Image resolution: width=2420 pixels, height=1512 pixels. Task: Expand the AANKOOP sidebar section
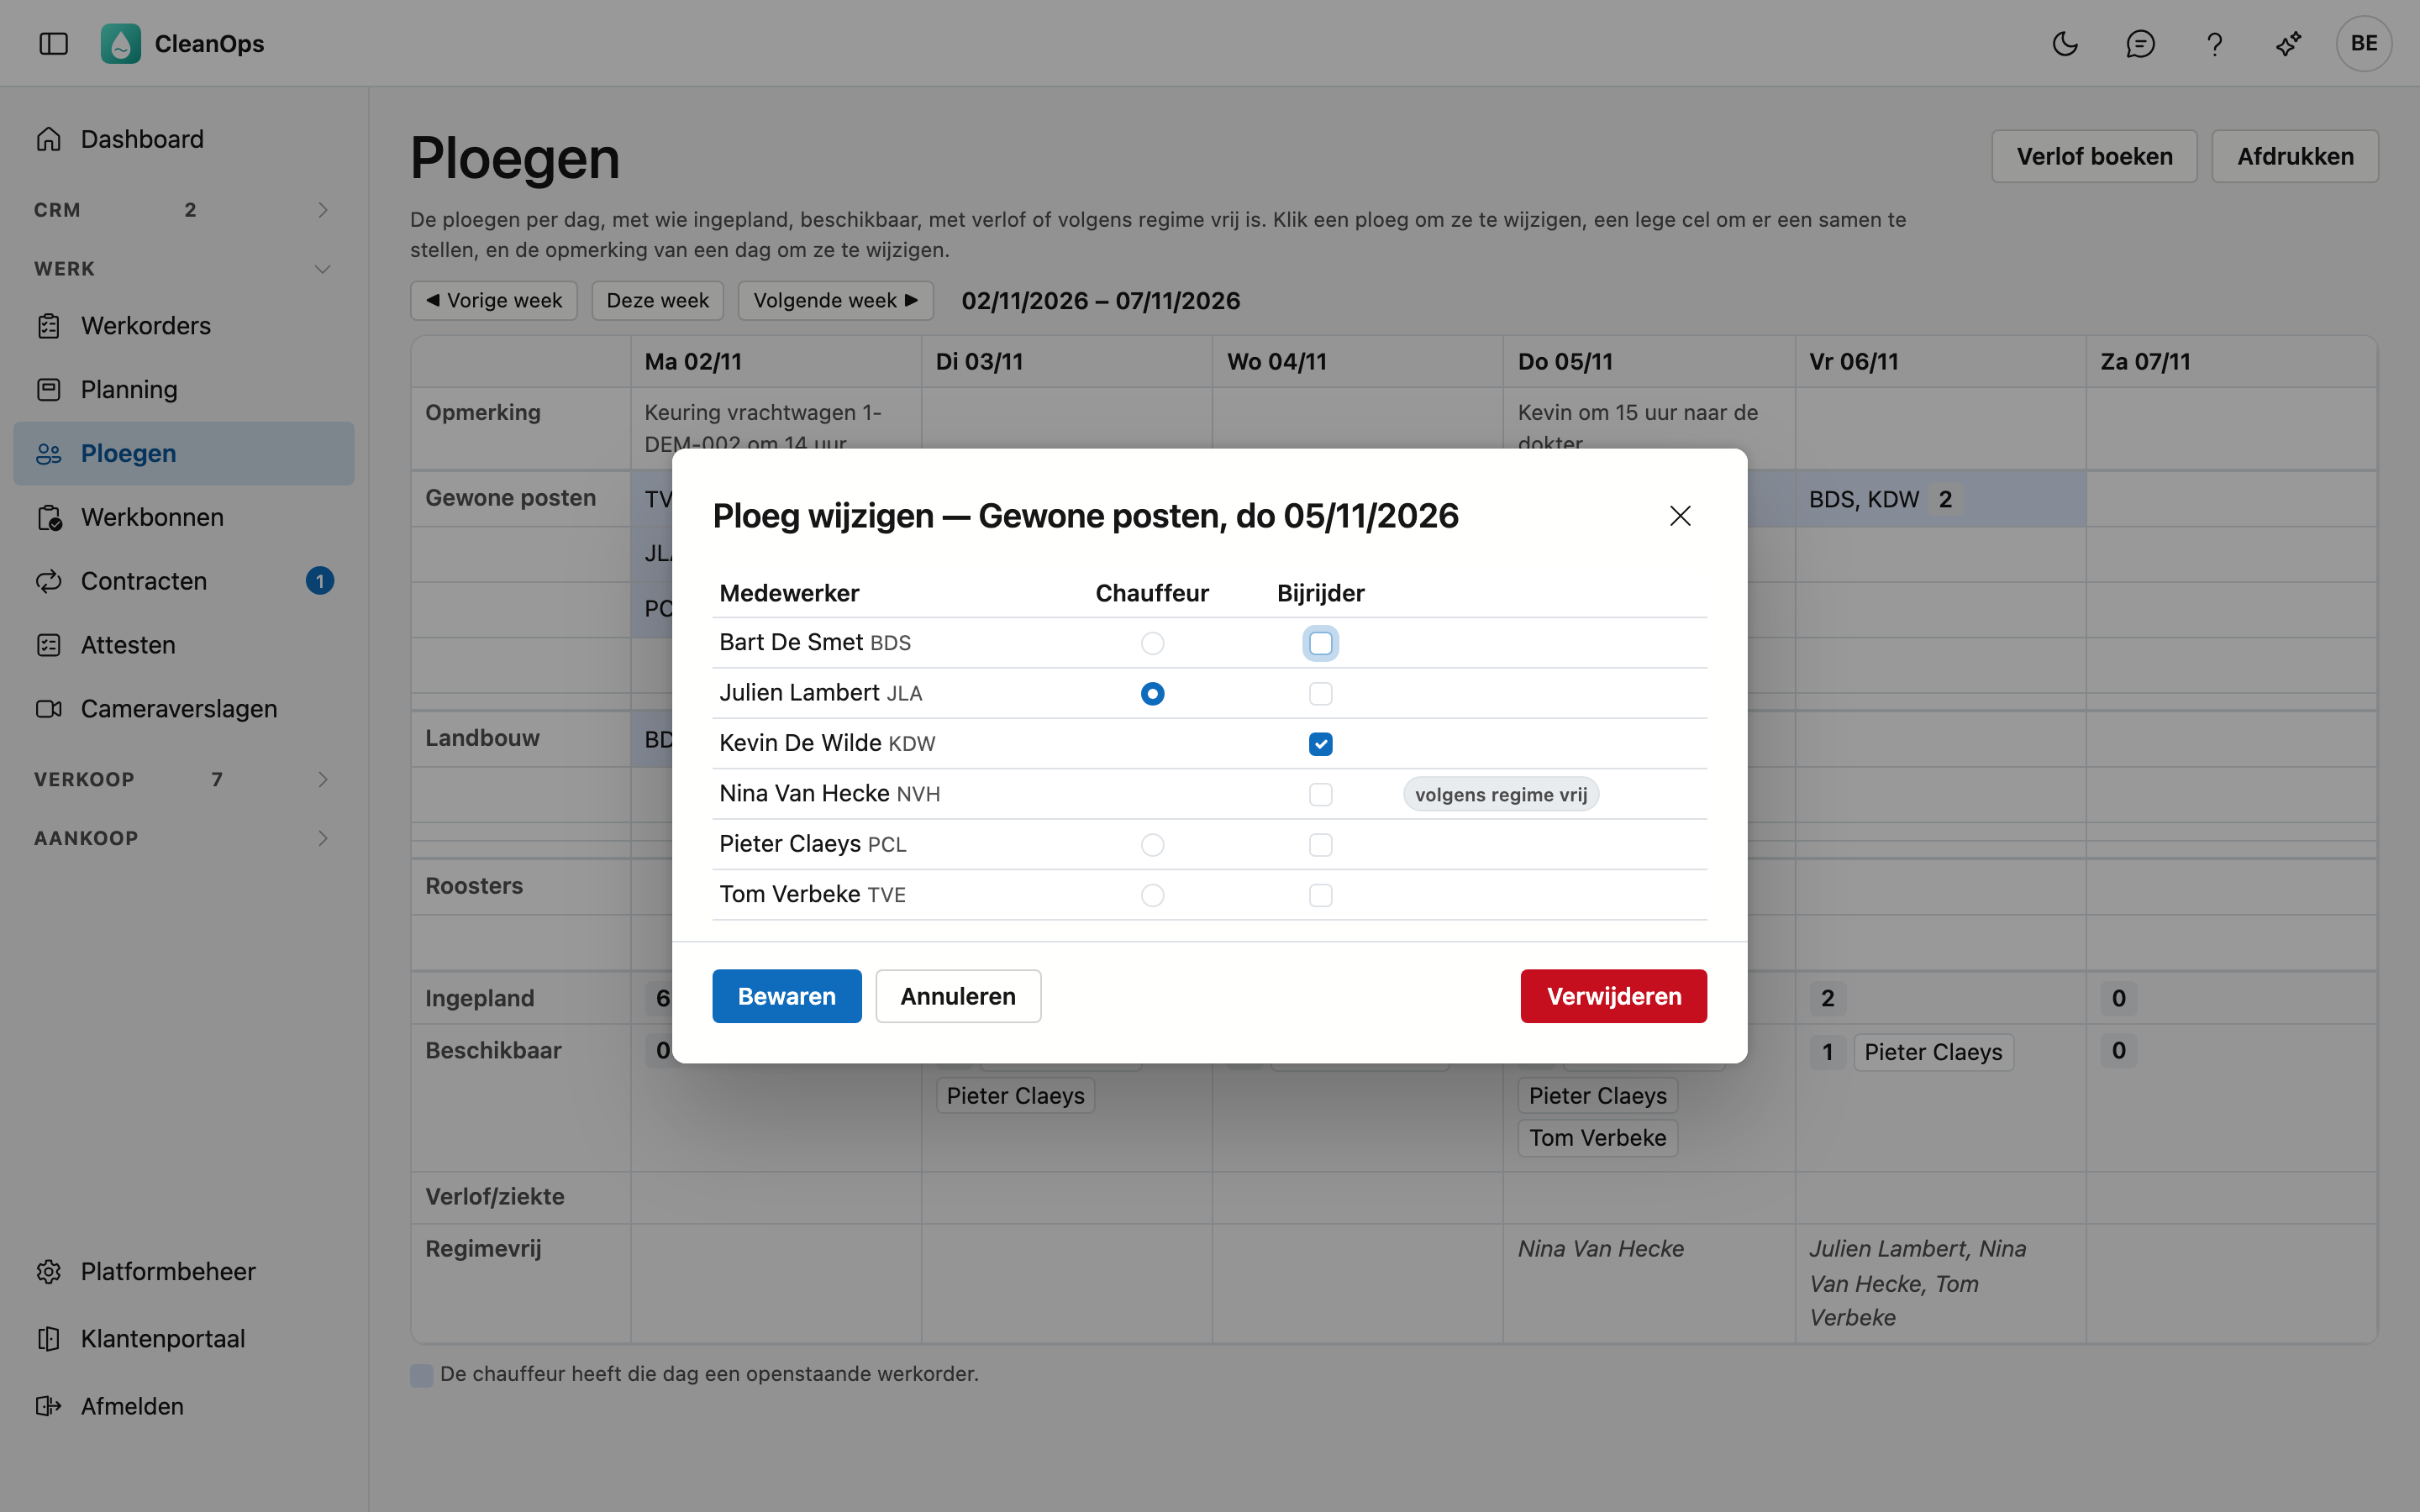tap(184, 838)
